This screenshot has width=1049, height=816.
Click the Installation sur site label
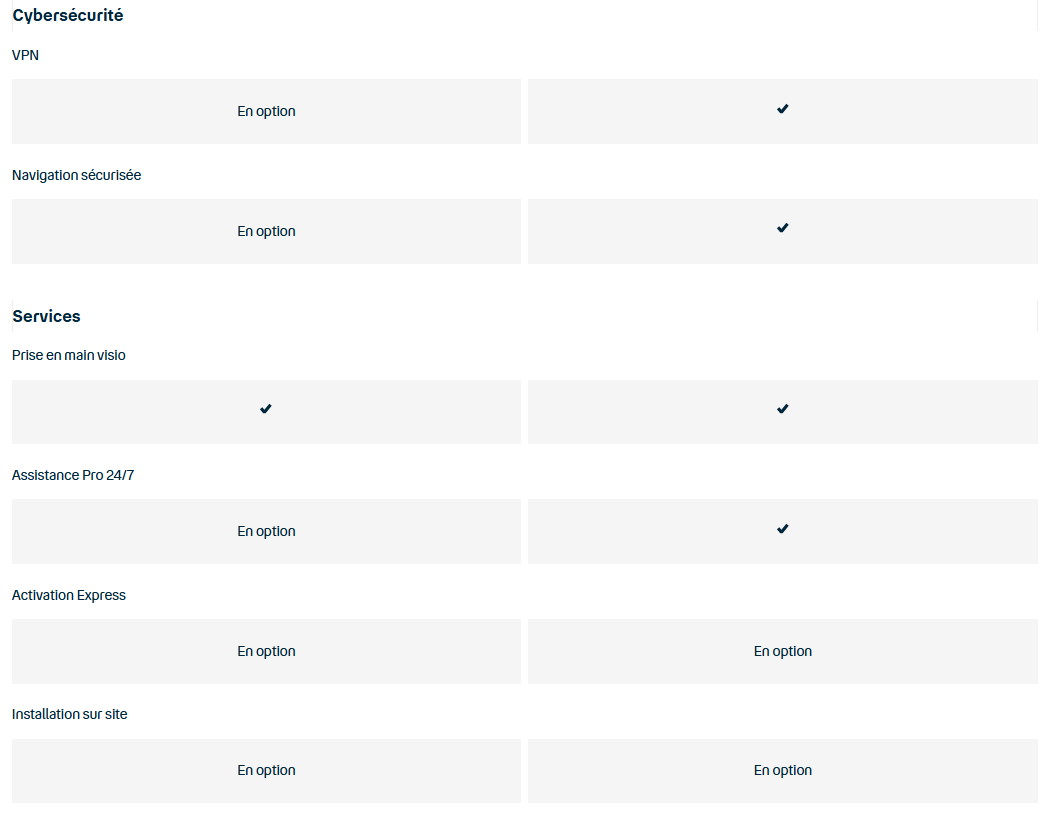pyautogui.click(x=70, y=715)
